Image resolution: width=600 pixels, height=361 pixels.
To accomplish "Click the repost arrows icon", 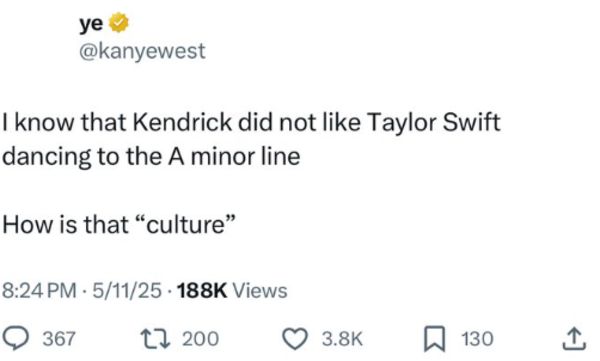I will click(155, 339).
